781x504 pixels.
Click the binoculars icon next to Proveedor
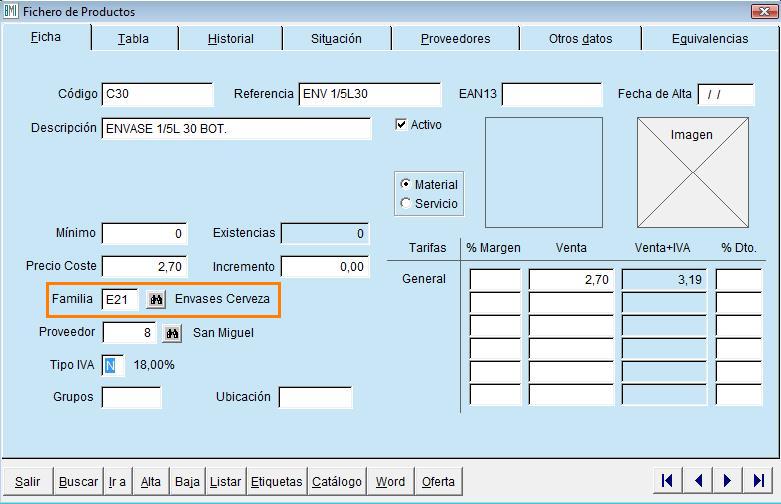(x=173, y=332)
